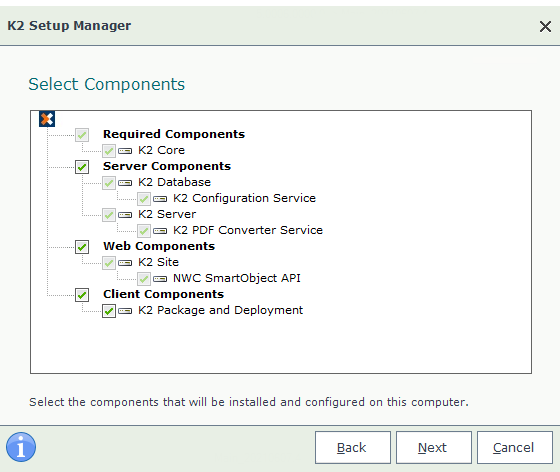Click the K2 logo root icon
This screenshot has height=472, width=560.
coord(47,119)
